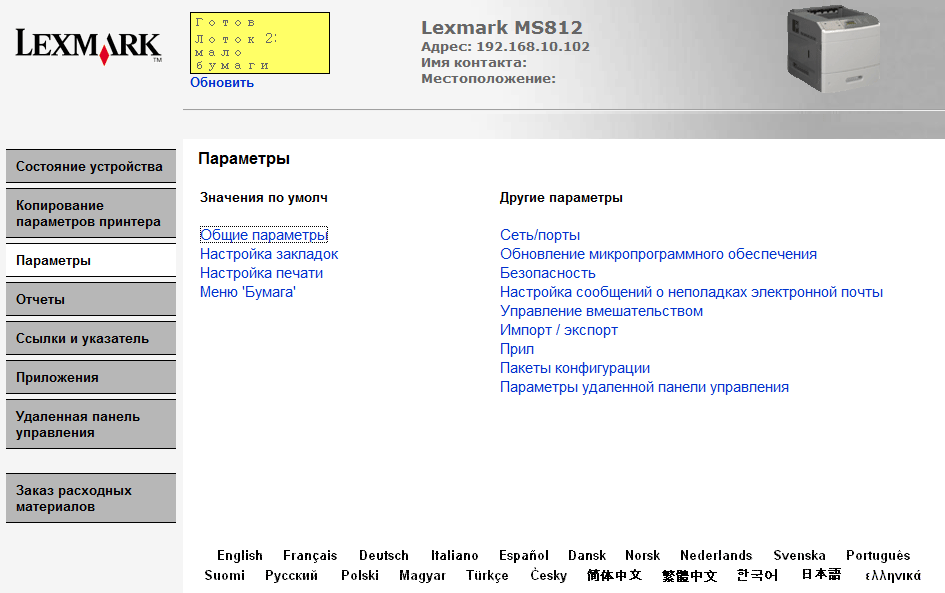
Task: Switch language to Italiano
Action: coord(454,556)
